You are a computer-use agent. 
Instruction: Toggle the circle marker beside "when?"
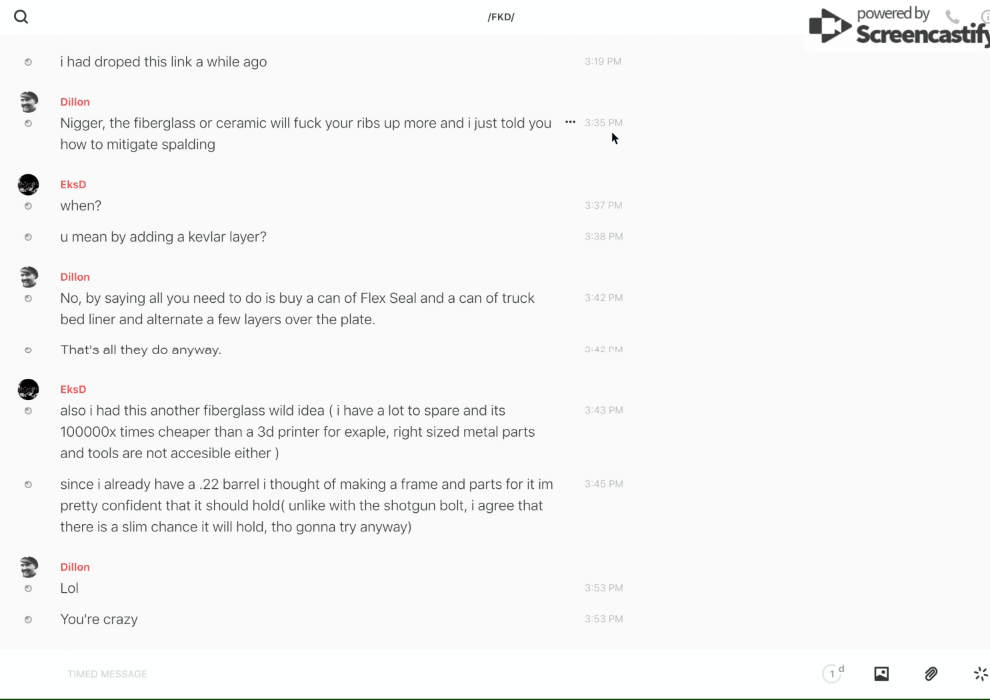28,206
